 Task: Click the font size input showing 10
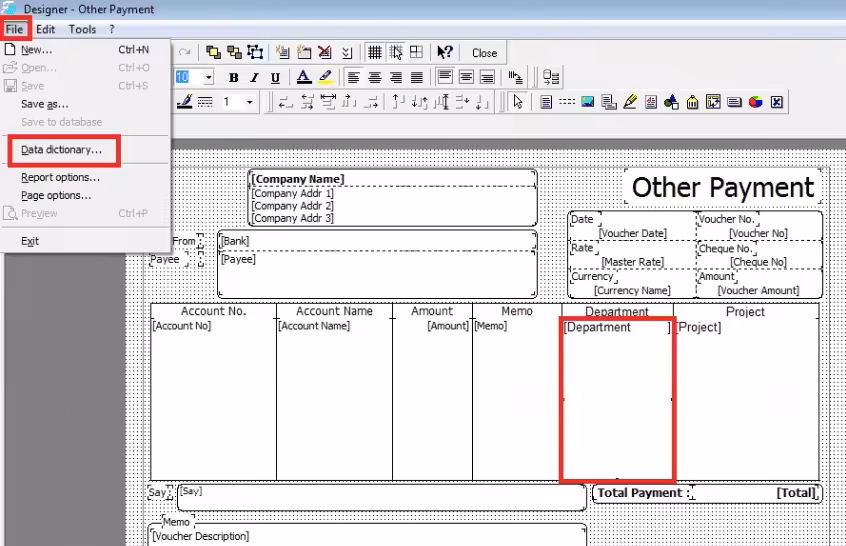(x=189, y=78)
